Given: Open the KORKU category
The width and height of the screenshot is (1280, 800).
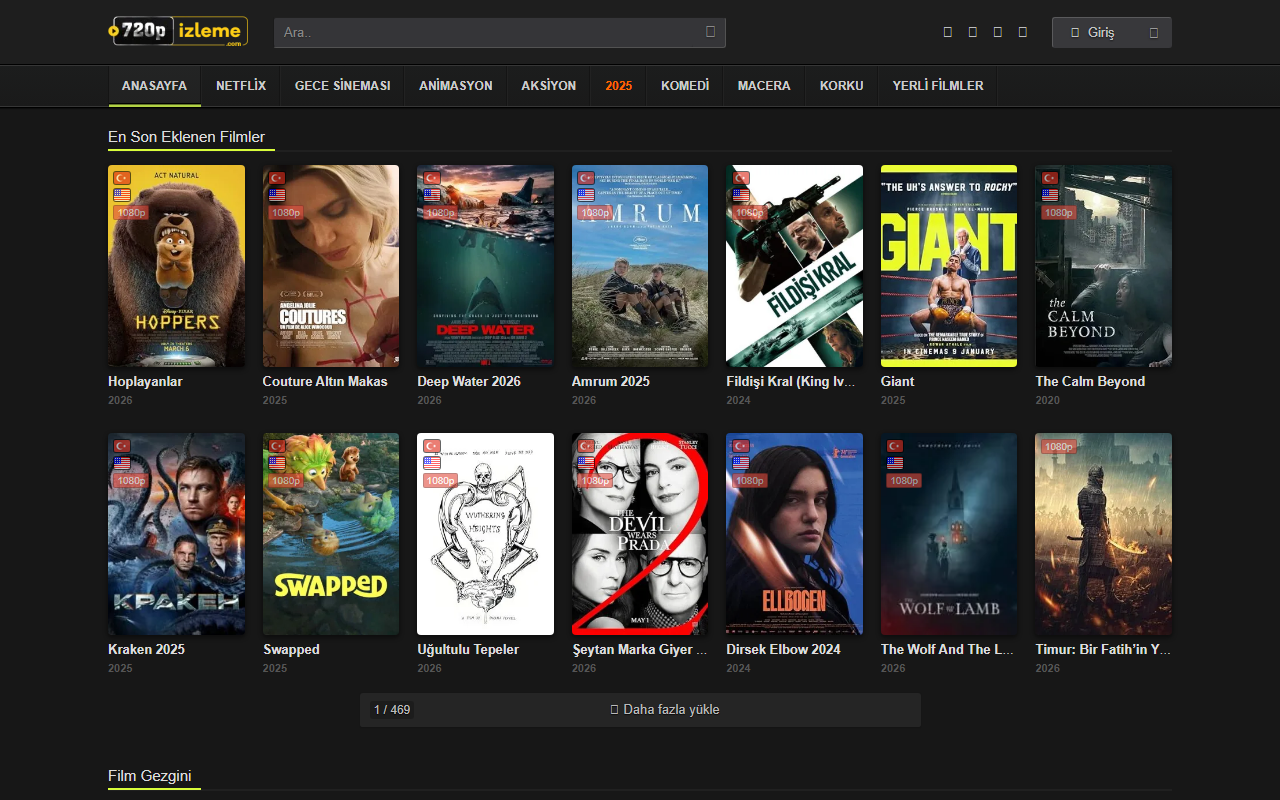Looking at the screenshot, I should [842, 86].
